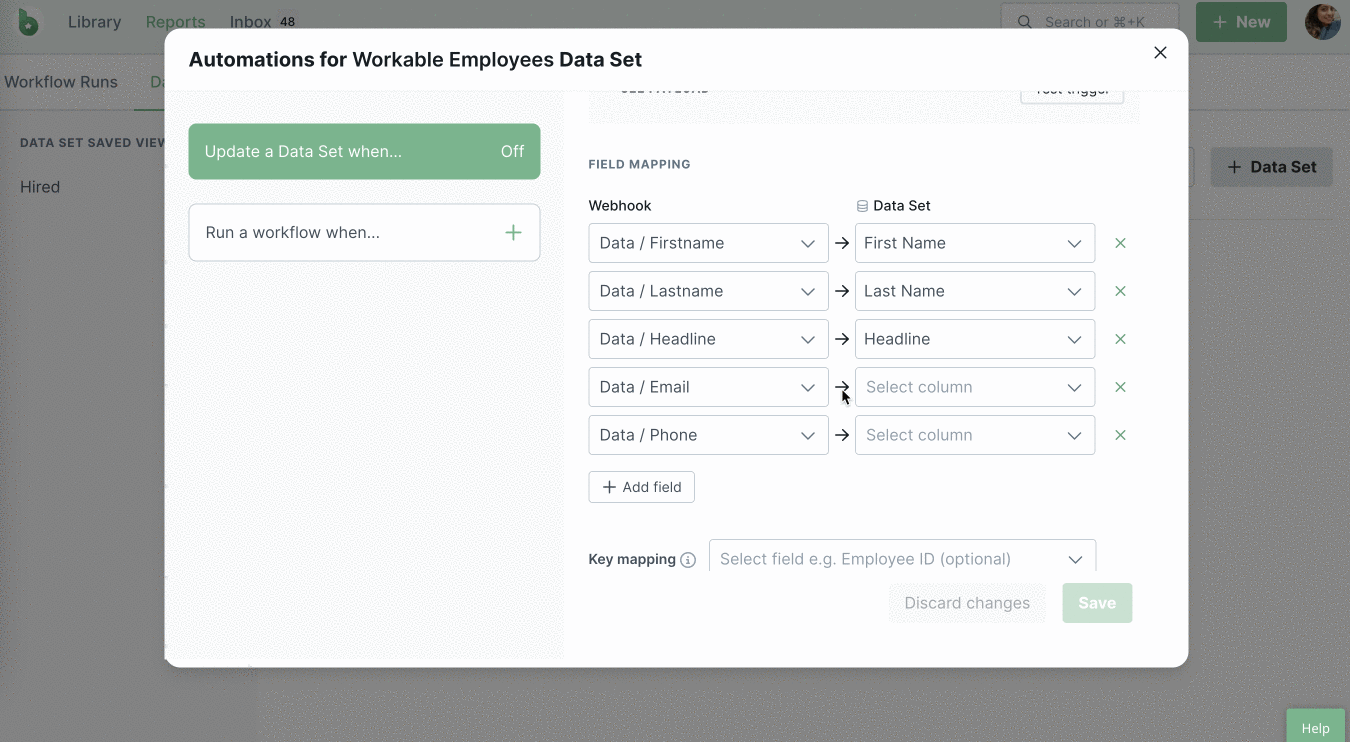
Task: Open the Data / Headline webhook dropdown
Action: tap(708, 339)
